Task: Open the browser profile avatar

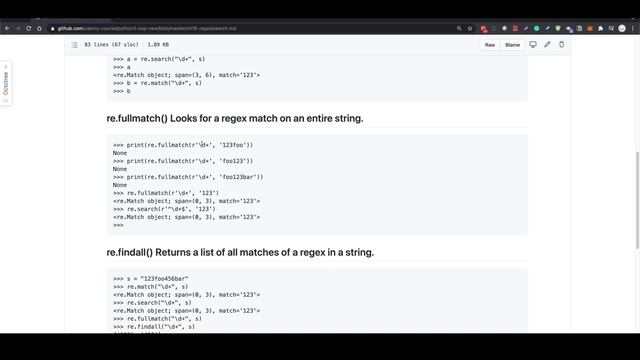Action: coord(622,29)
